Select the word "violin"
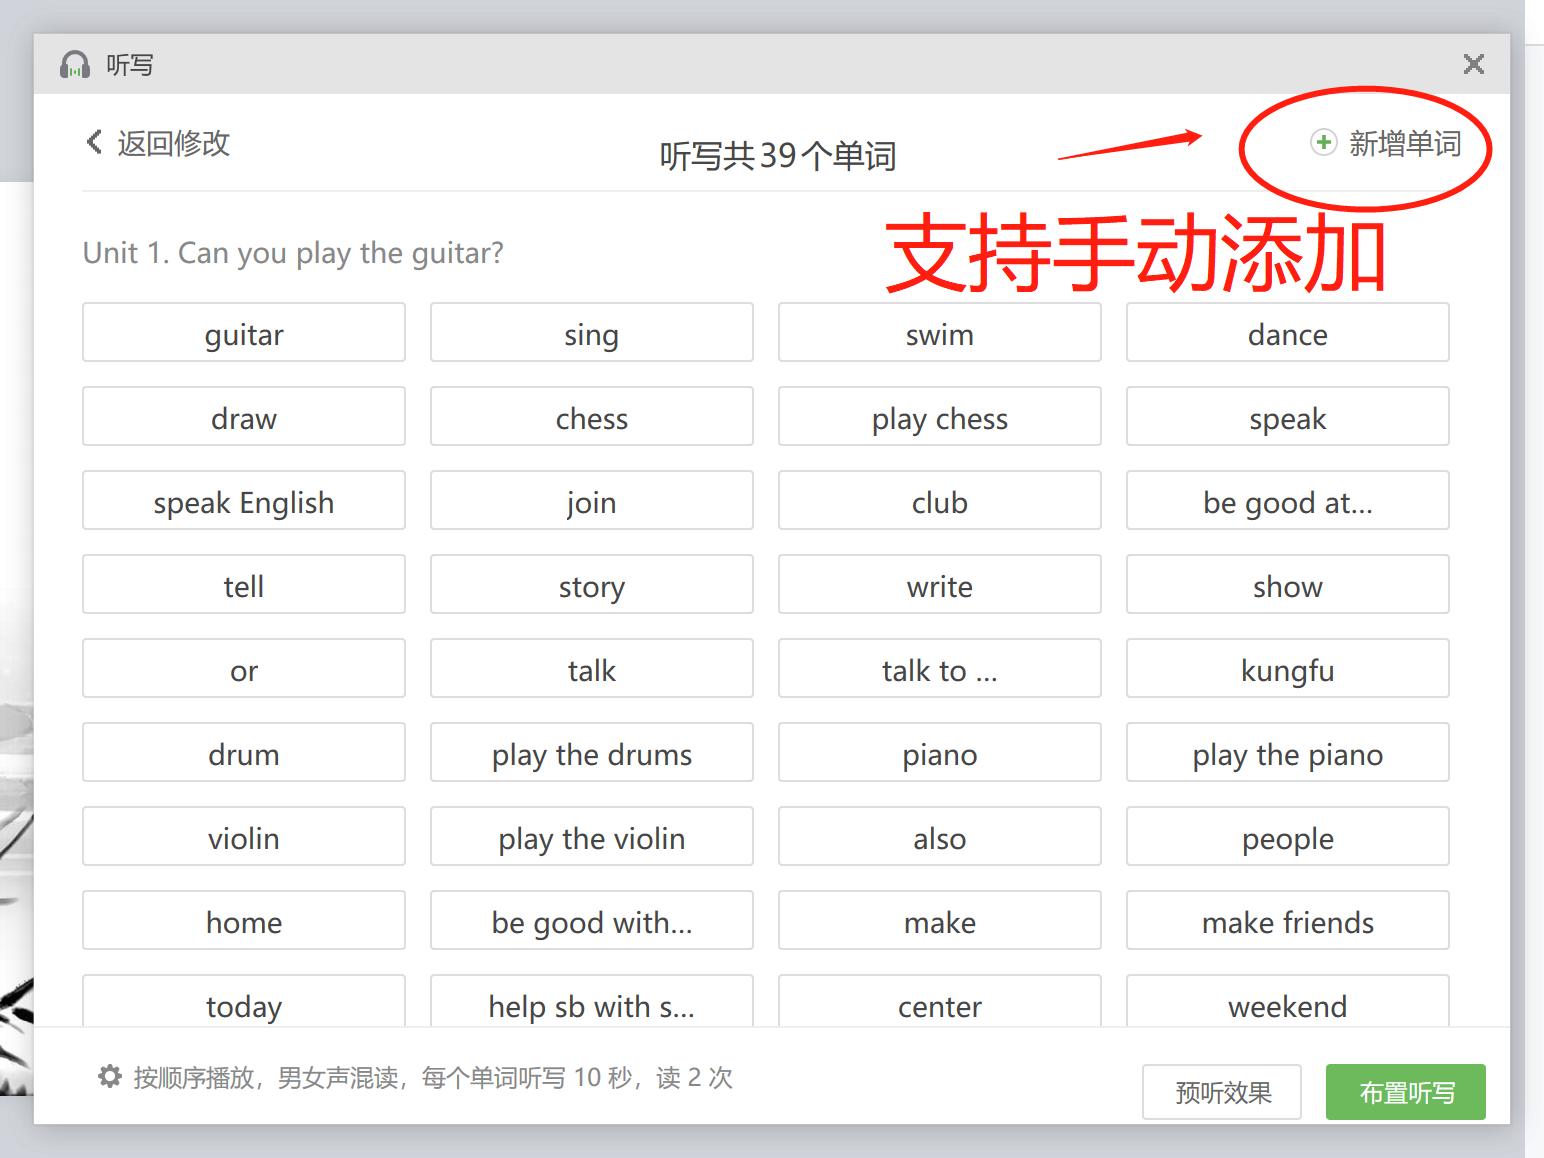The width and height of the screenshot is (1544, 1158). (244, 836)
